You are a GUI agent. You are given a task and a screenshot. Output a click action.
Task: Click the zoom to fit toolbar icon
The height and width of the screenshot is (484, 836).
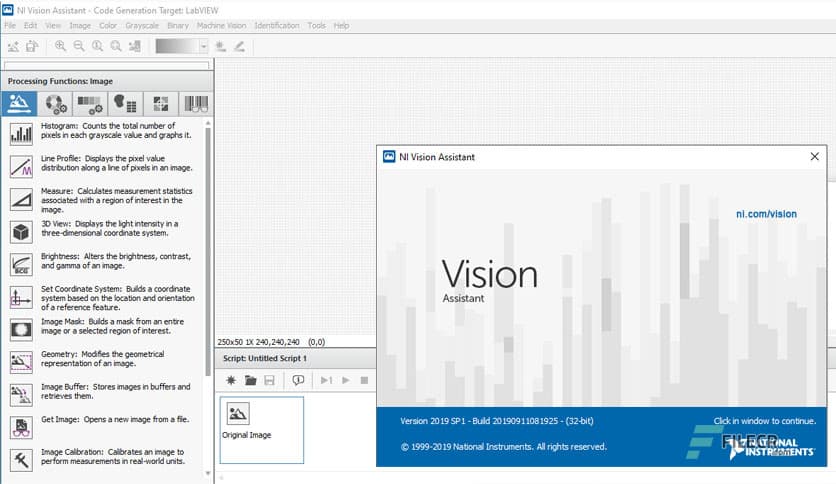pyautogui.click(x=116, y=46)
